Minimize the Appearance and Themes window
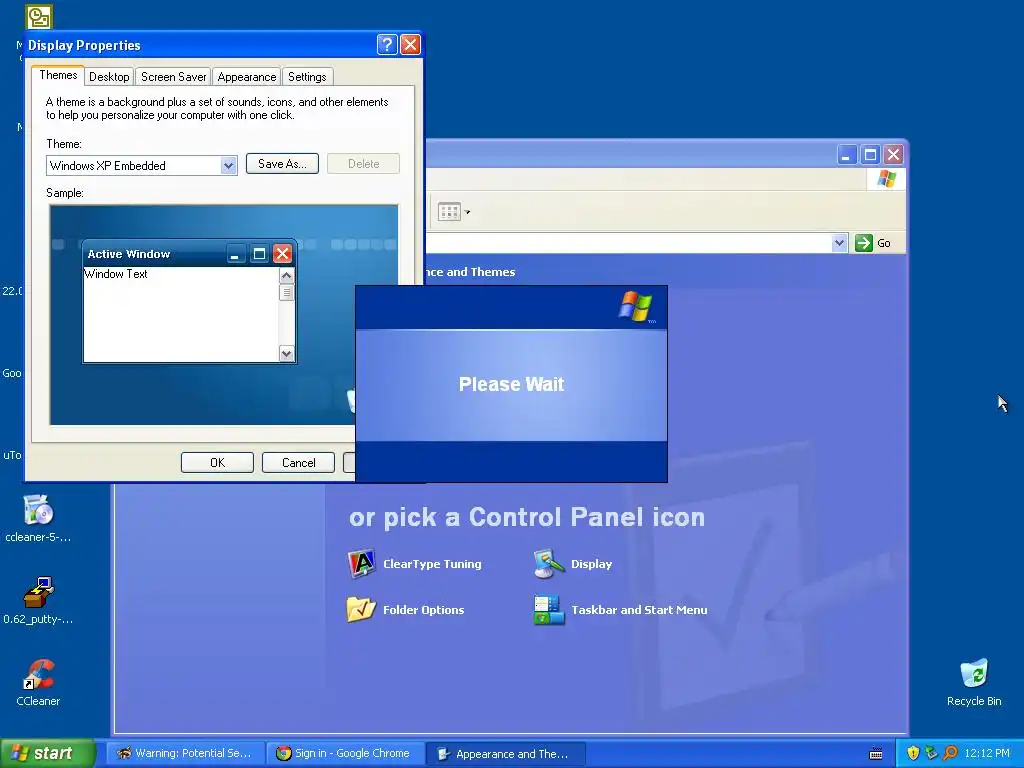This screenshot has height=768, width=1024. (847, 155)
